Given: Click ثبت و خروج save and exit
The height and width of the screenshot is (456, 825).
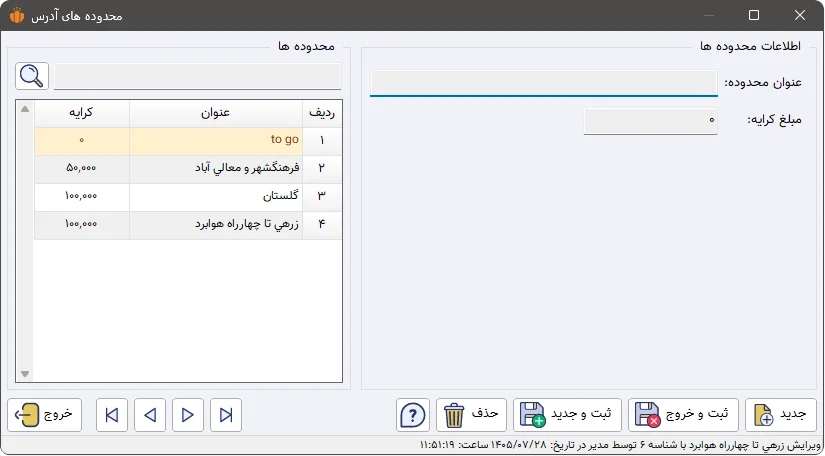Looking at the screenshot, I should 683,415.
